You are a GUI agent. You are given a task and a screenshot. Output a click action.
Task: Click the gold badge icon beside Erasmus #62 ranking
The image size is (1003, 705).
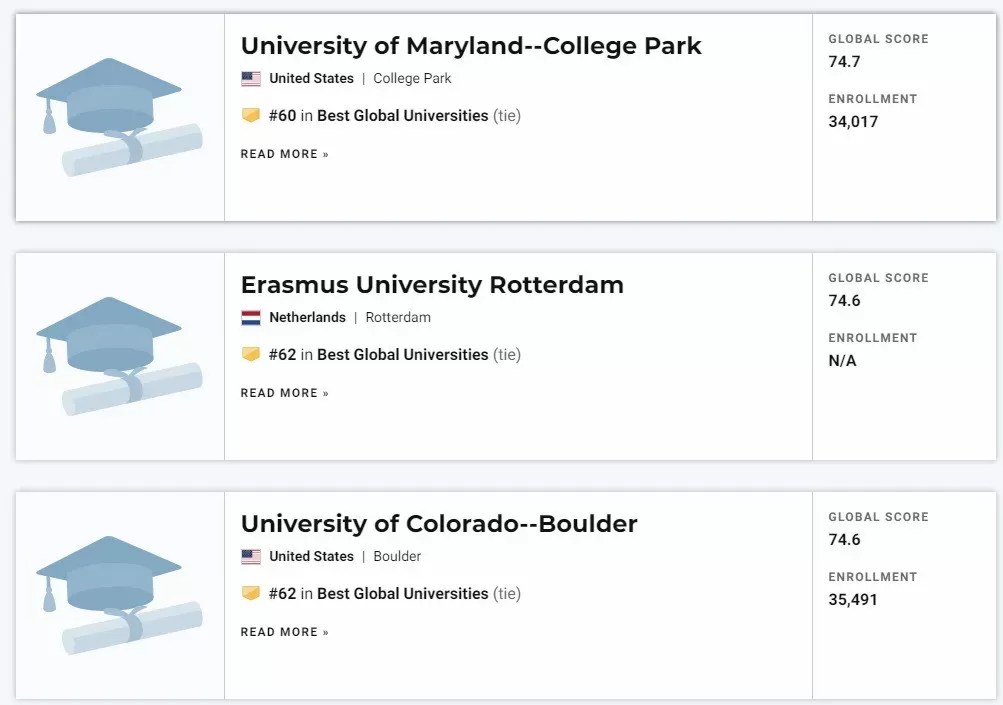tap(251, 354)
